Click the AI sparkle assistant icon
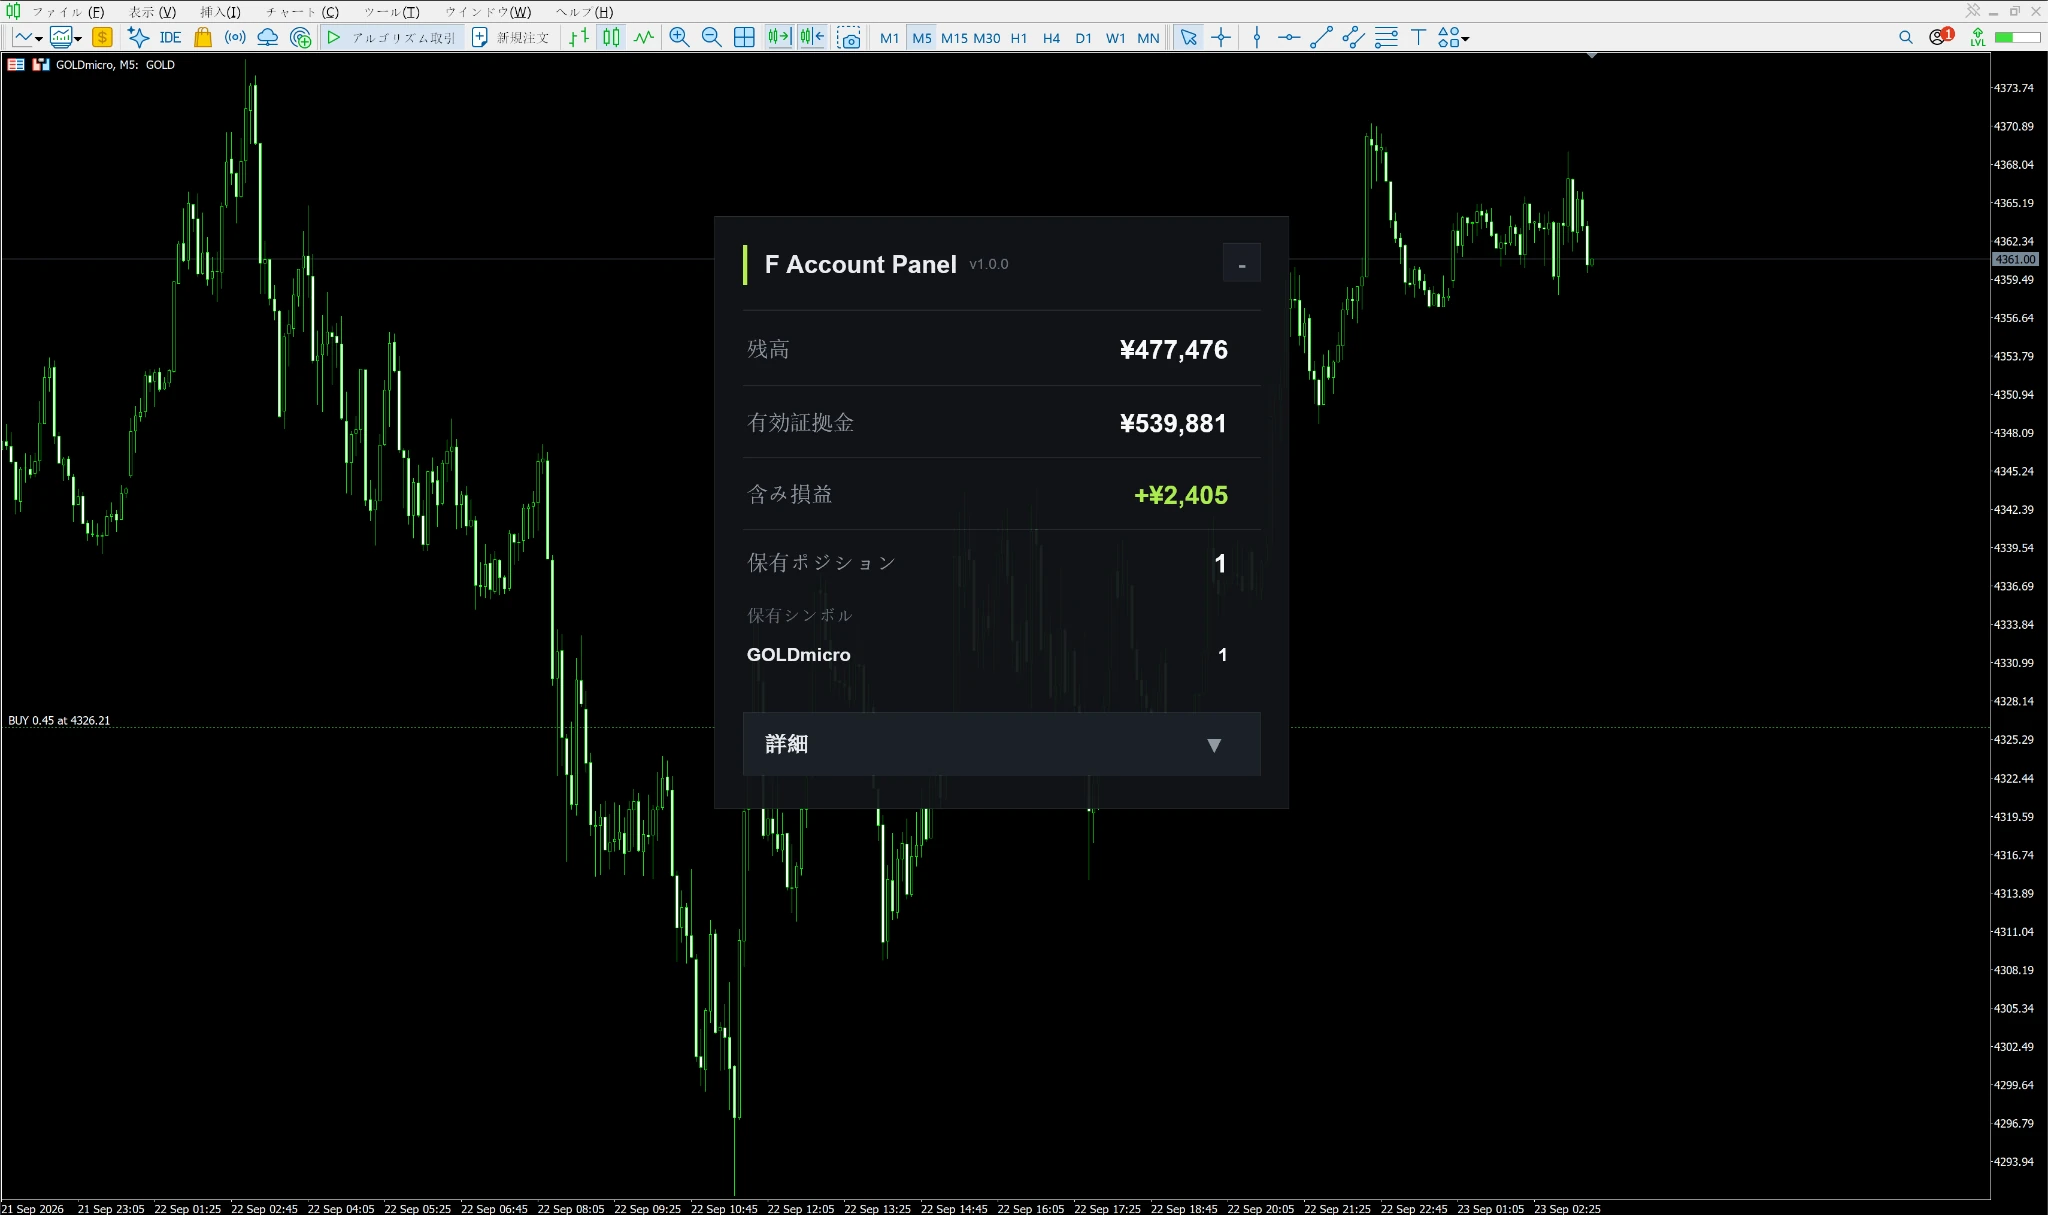This screenshot has height=1215, width=2048. (138, 38)
